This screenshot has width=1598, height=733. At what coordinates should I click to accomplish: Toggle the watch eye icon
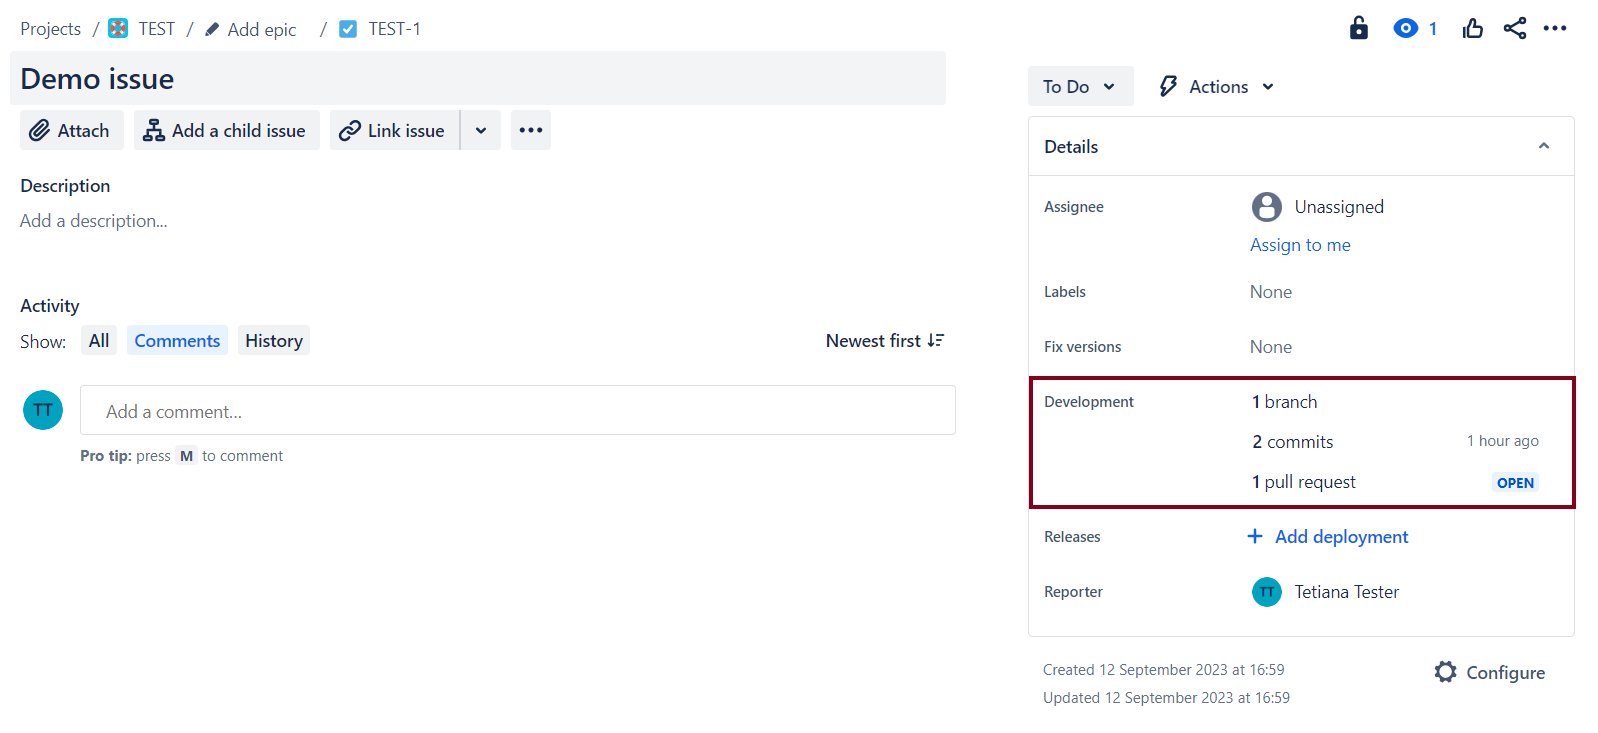point(1406,28)
